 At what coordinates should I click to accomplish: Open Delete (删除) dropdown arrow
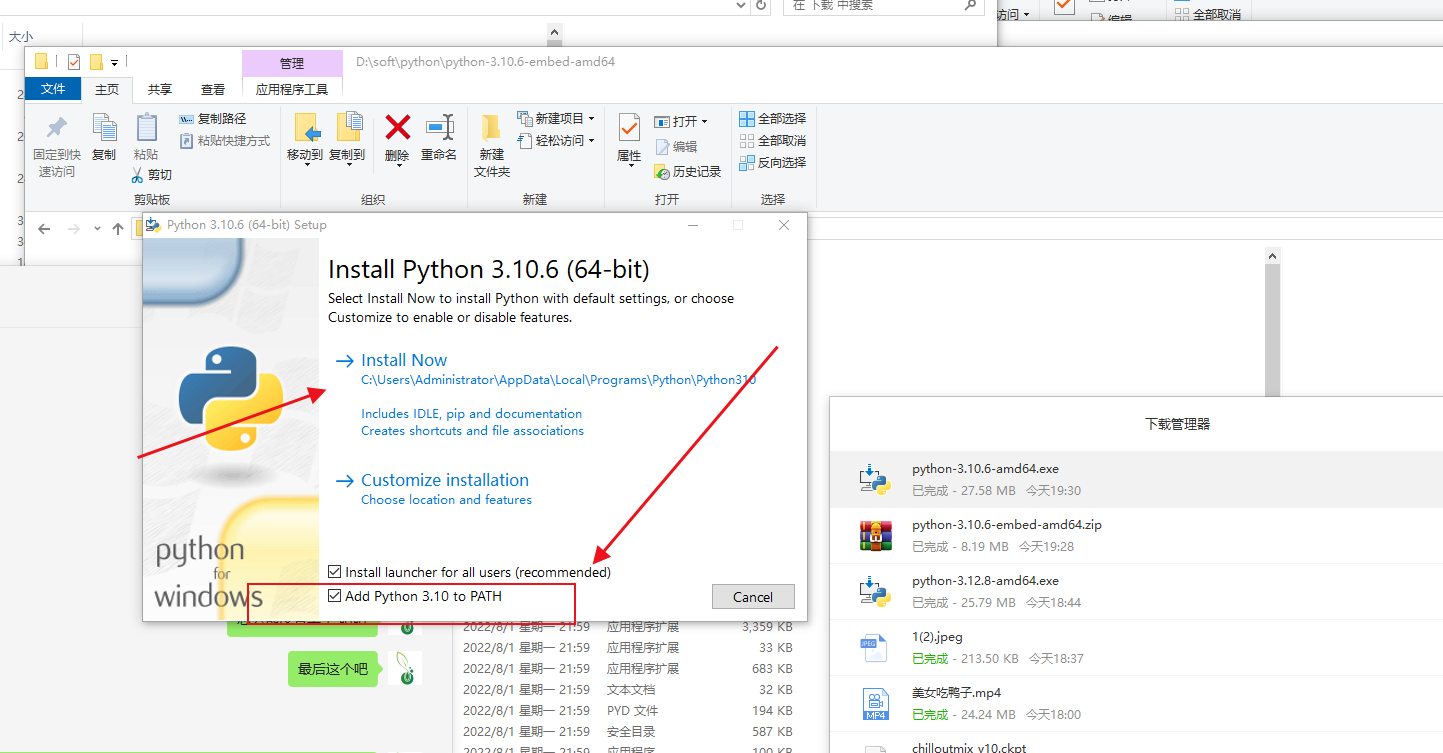tap(398, 165)
